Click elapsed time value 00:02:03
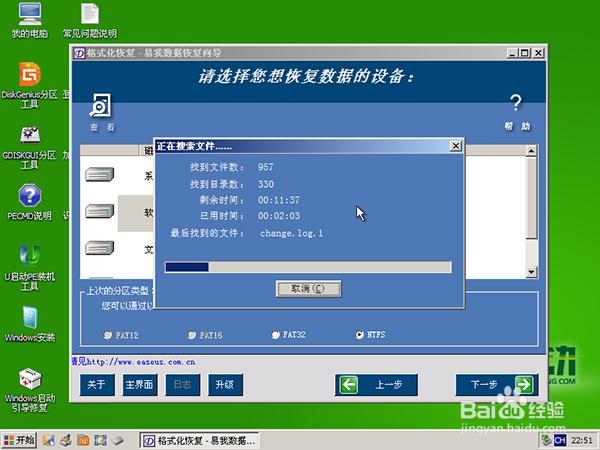Image resolution: width=600 pixels, height=450 pixels. pyautogui.click(x=279, y=216)
